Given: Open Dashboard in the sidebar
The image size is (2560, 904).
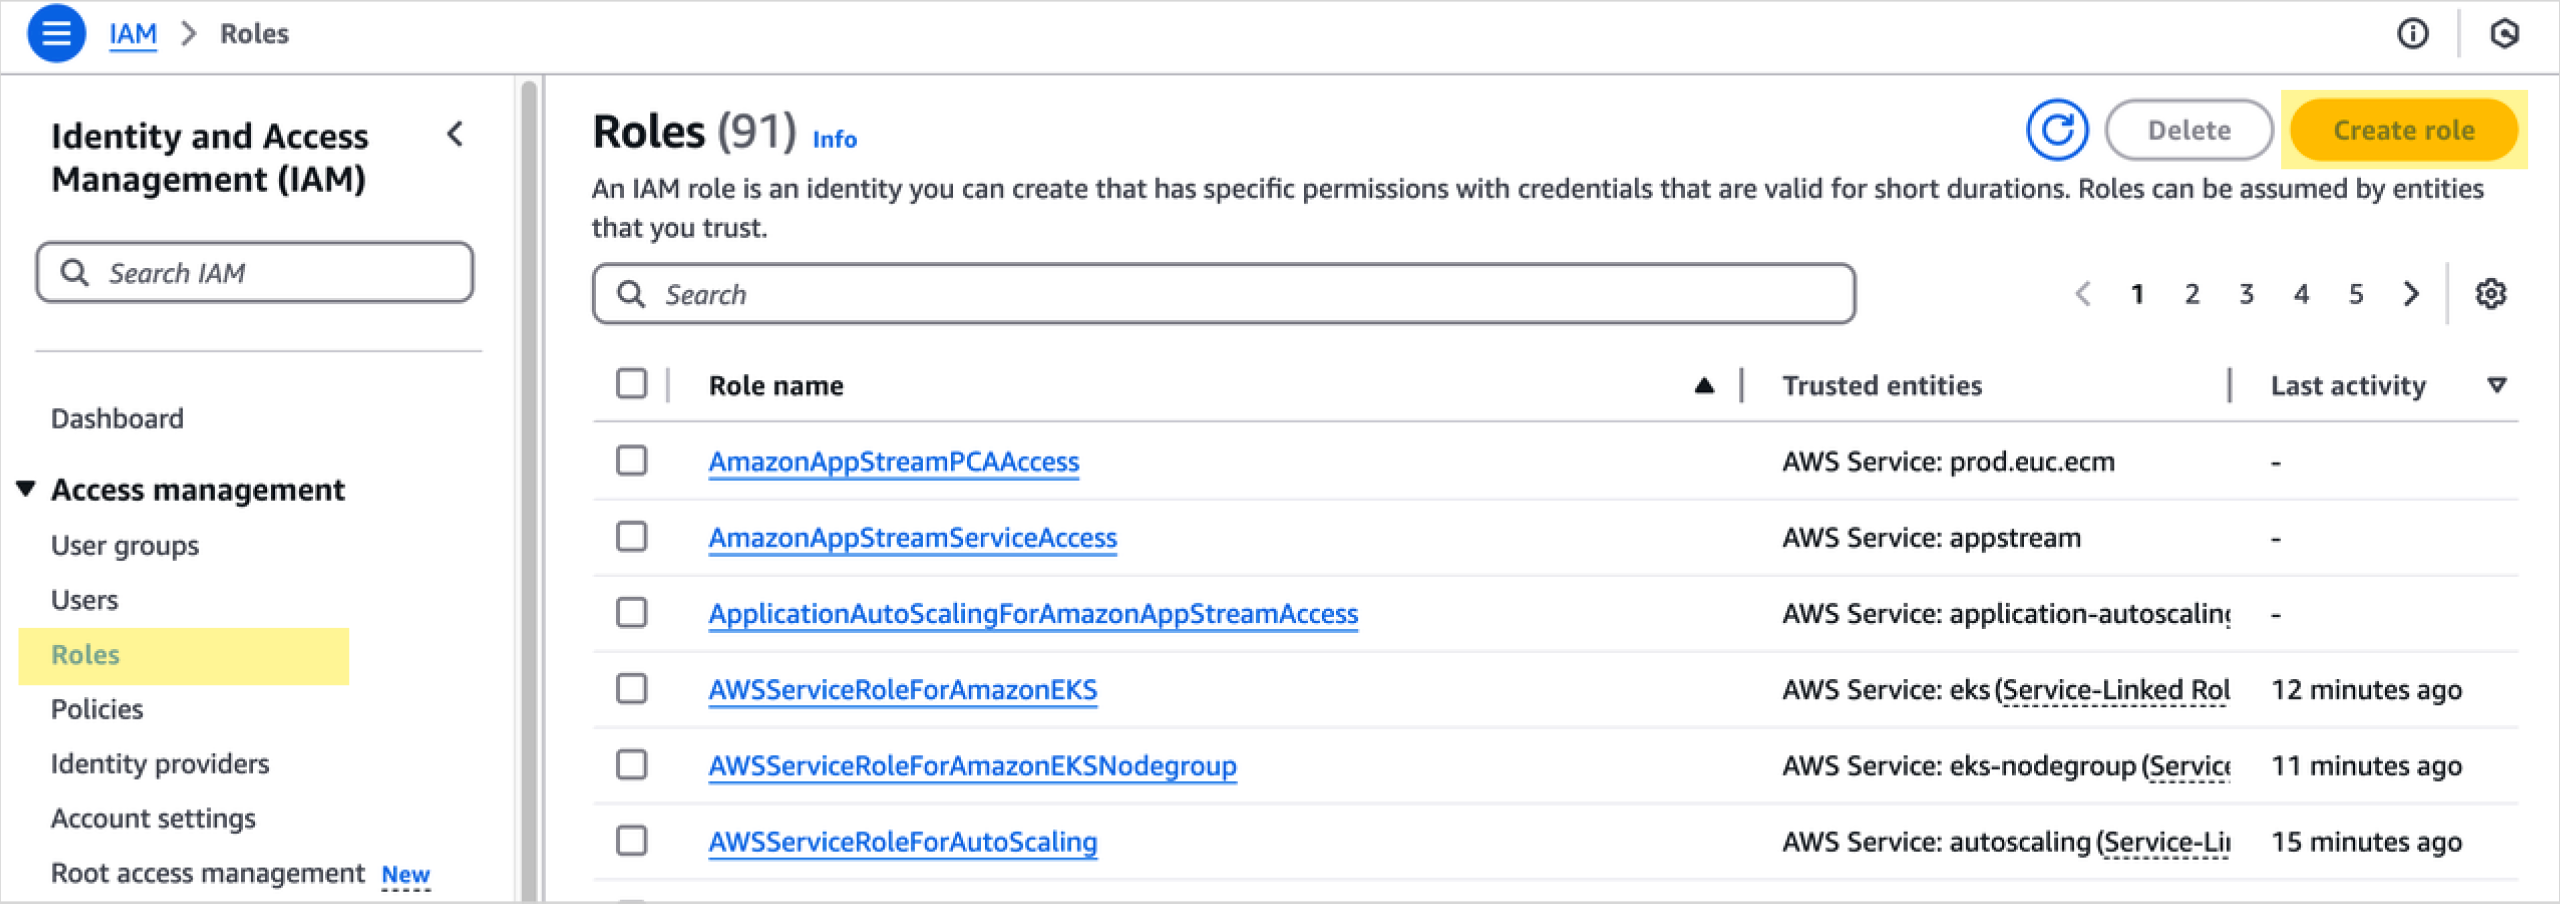Looking at the screenshot, I should click(x=117, y=419).
